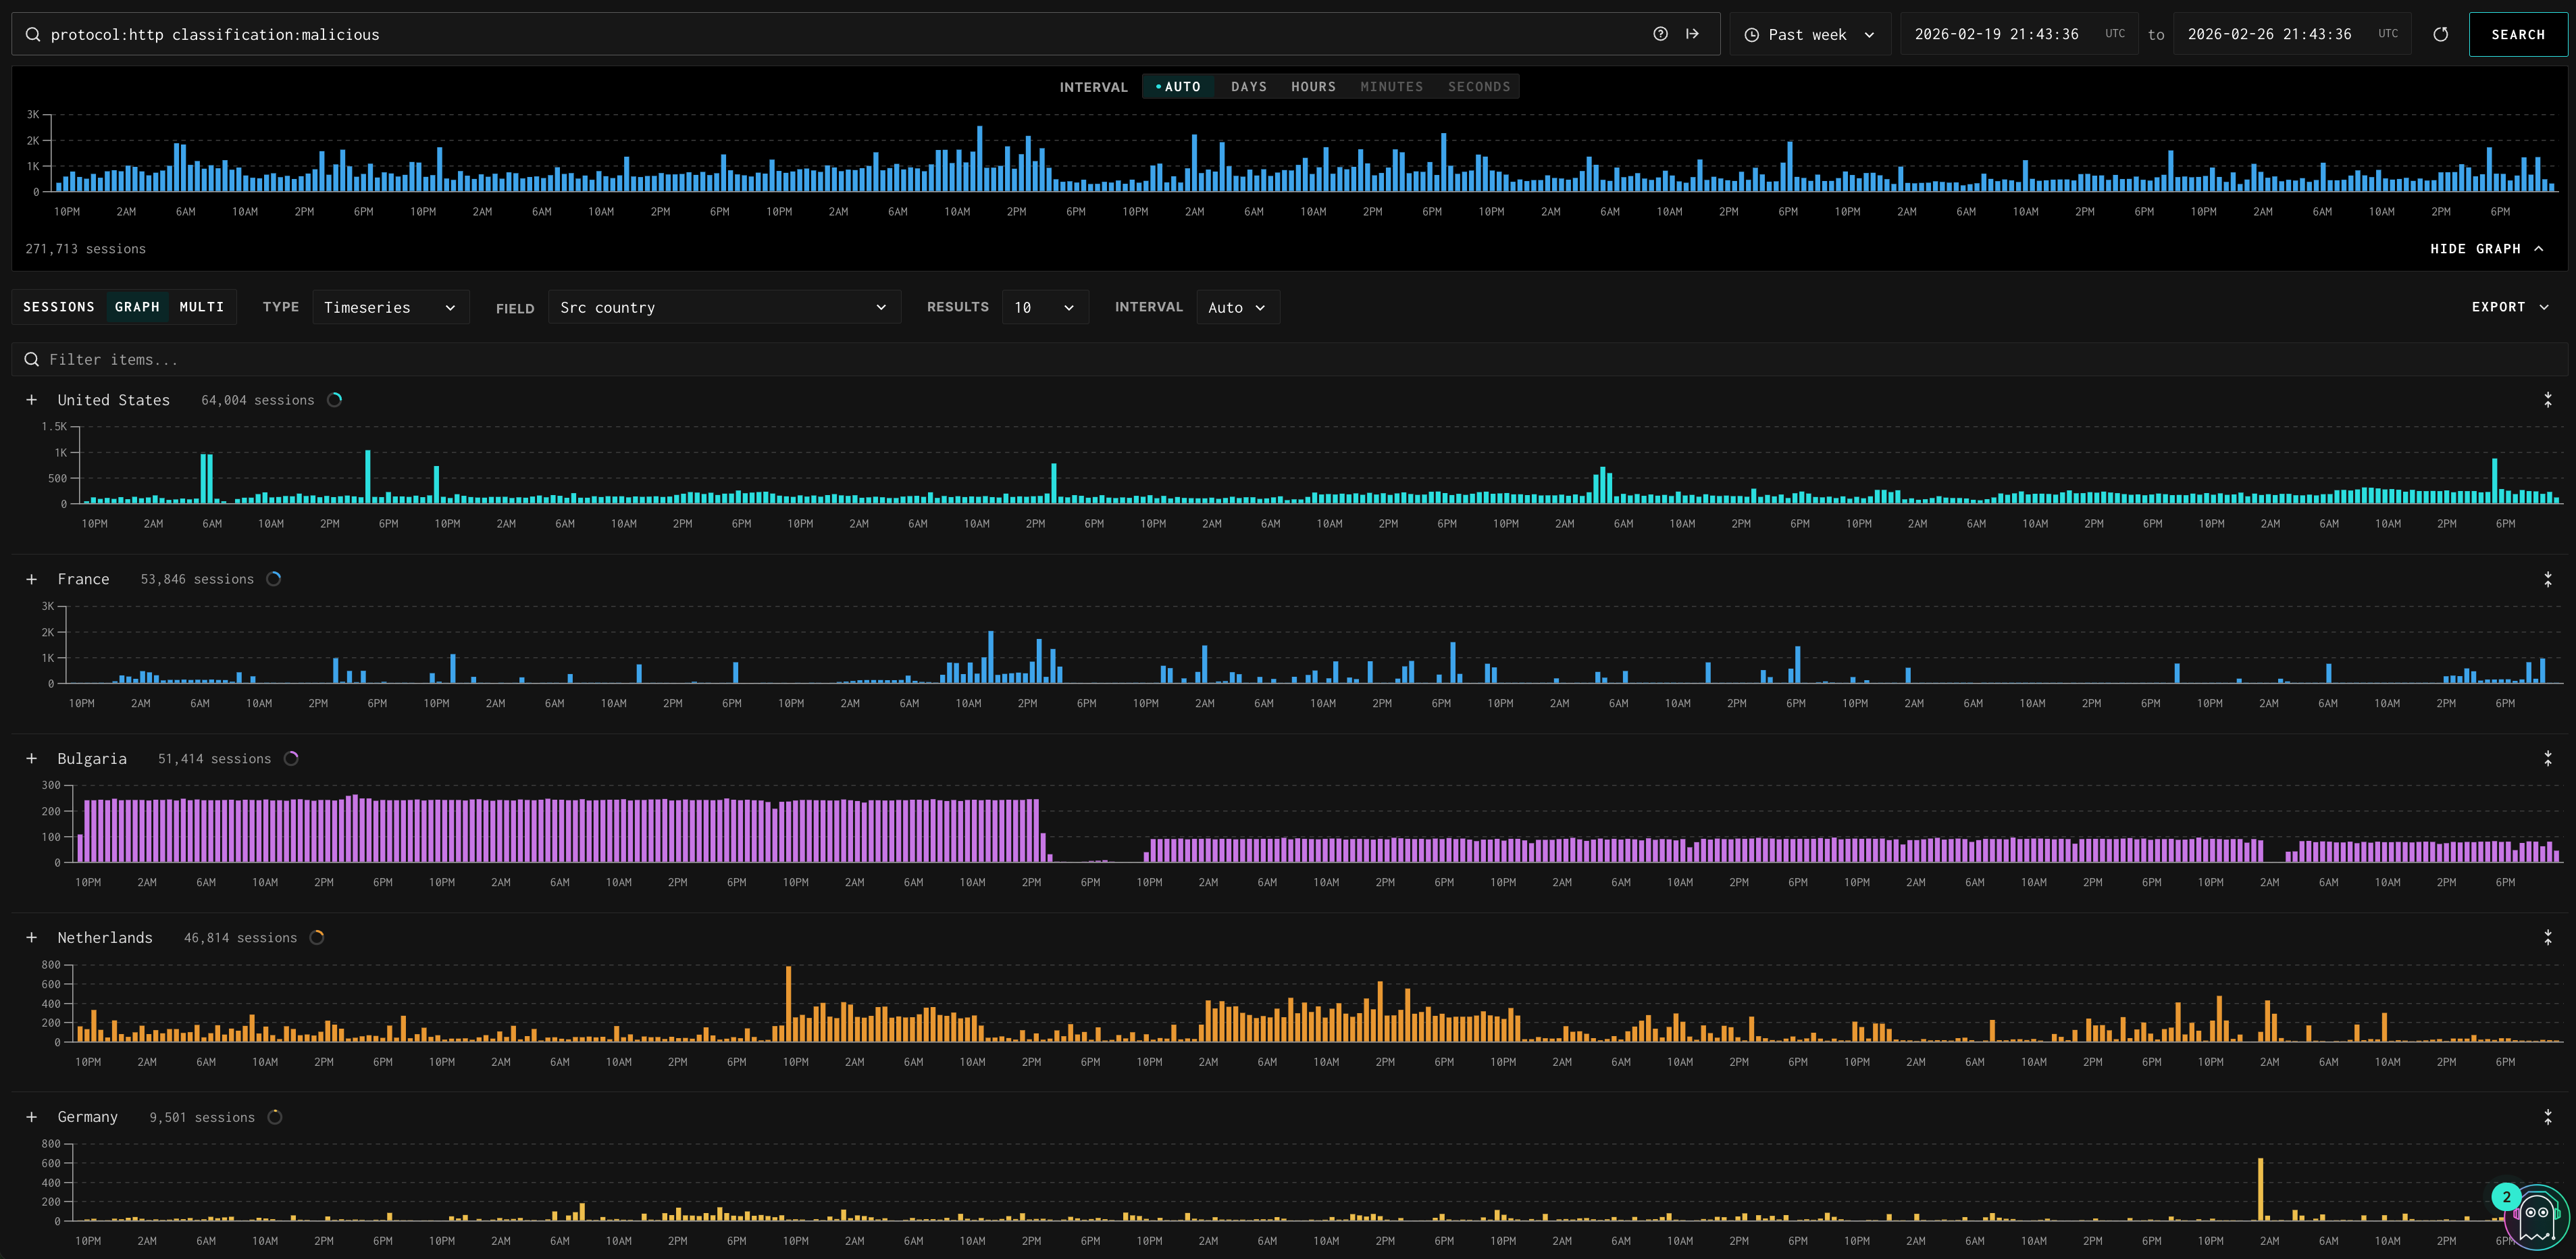This screenshot has height=1259, width=2576.
Task: Click the plus icon beside Netherlands
Action: [x=32, y=938]
